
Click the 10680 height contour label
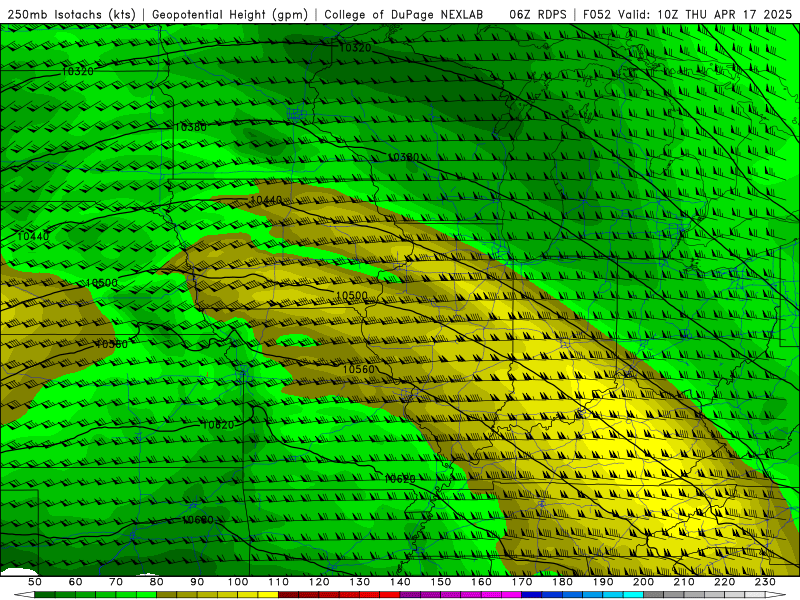198,520
